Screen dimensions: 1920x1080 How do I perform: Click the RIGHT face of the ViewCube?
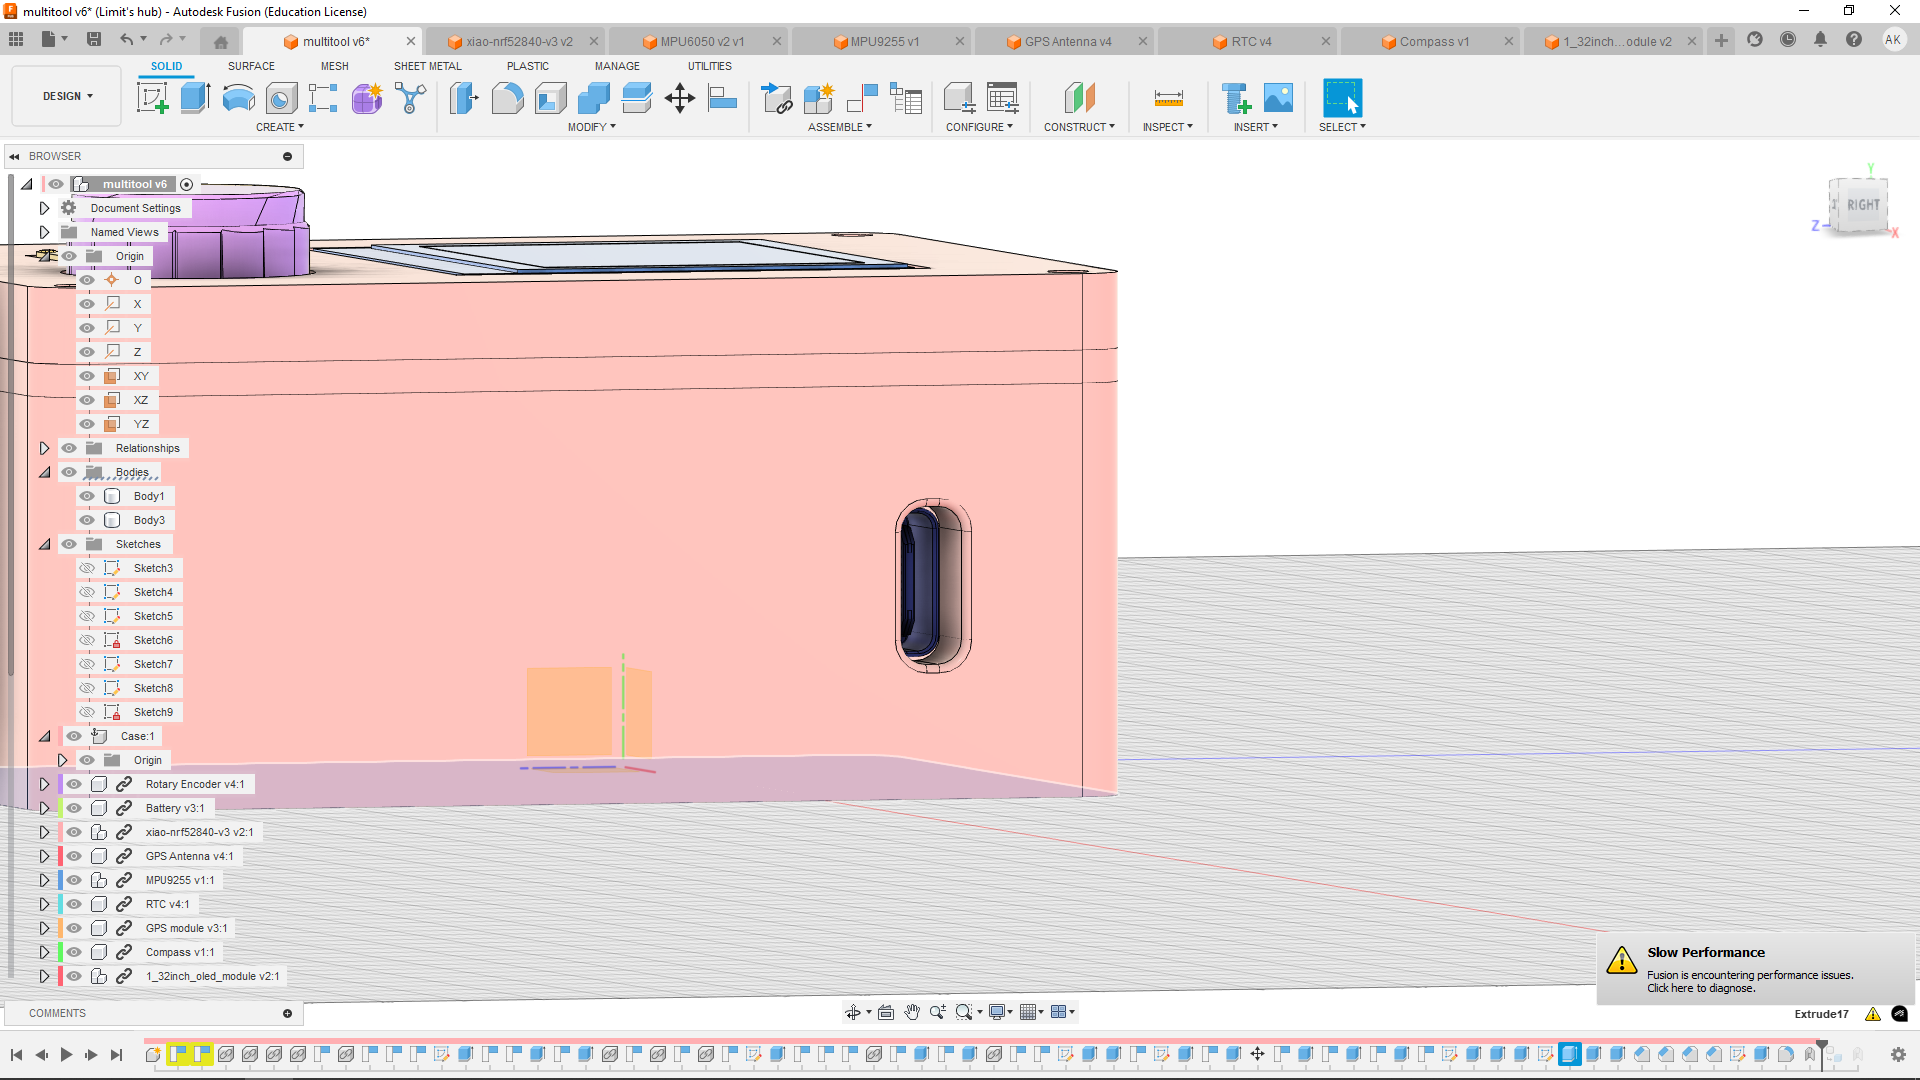[x=1862, y=205]
